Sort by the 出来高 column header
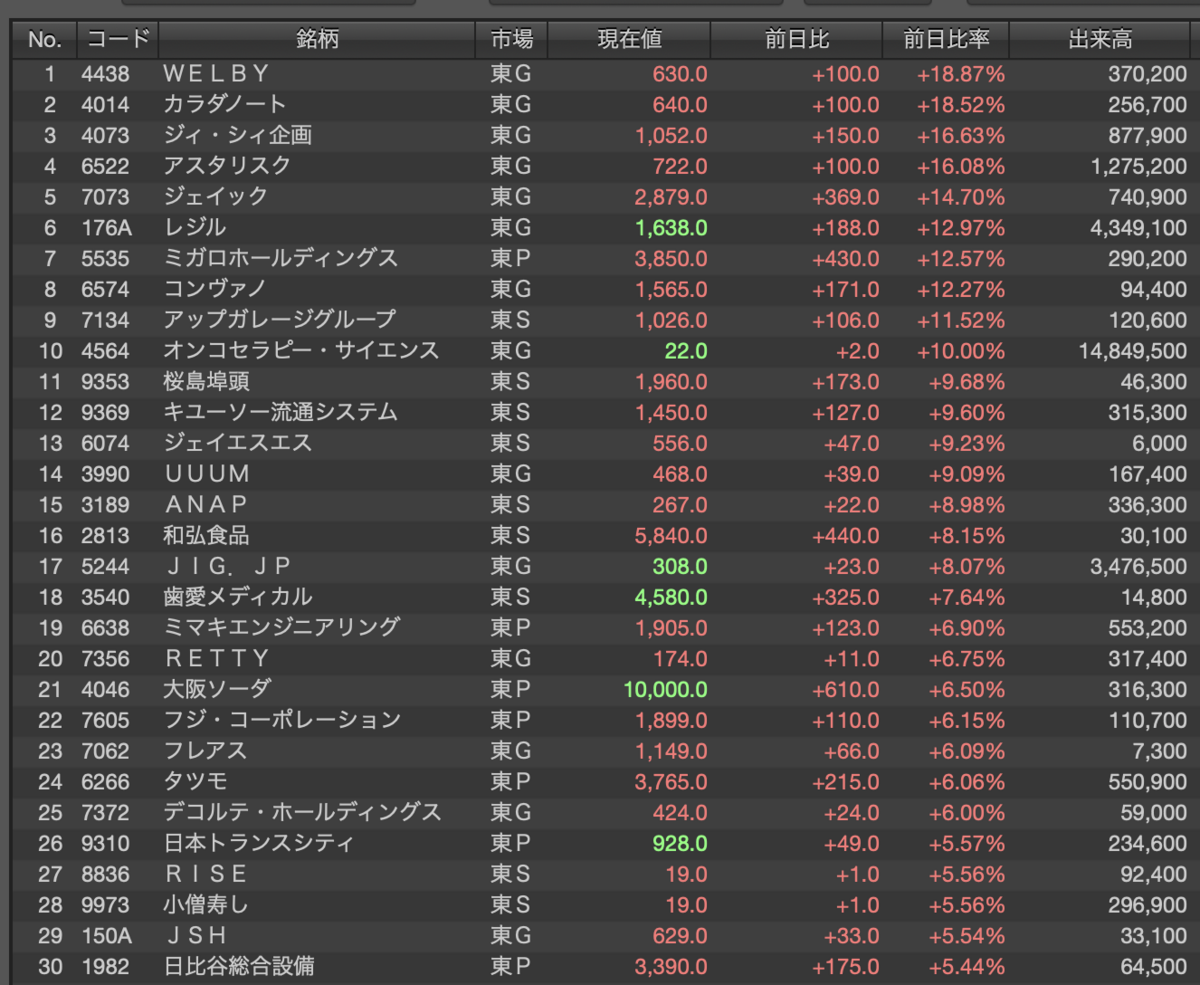 [x=1100, y=40]
